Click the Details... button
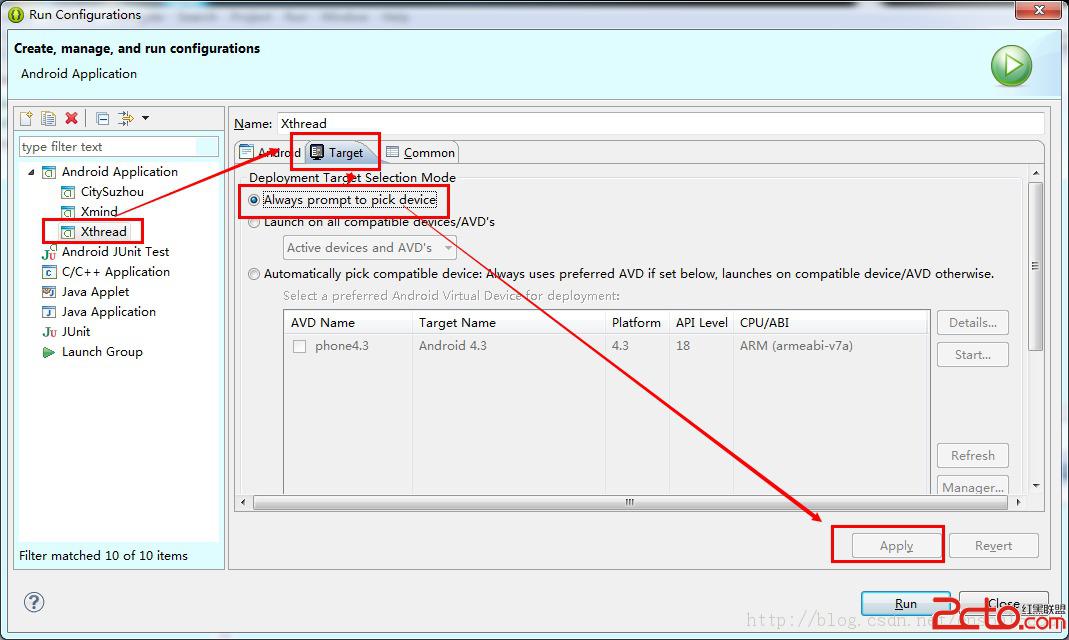Screen dimensions: 1069x640 coord(973,322)
